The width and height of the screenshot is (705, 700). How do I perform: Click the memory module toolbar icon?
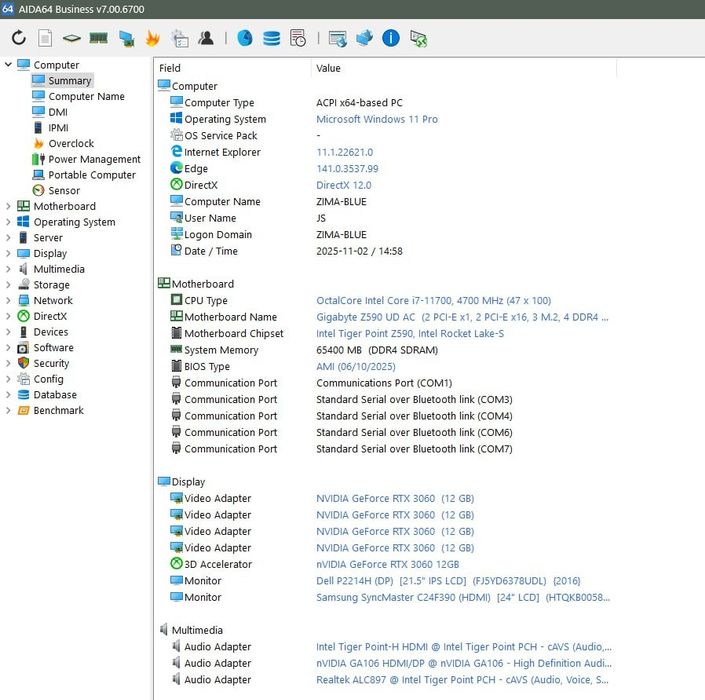(x=98, y=38)
